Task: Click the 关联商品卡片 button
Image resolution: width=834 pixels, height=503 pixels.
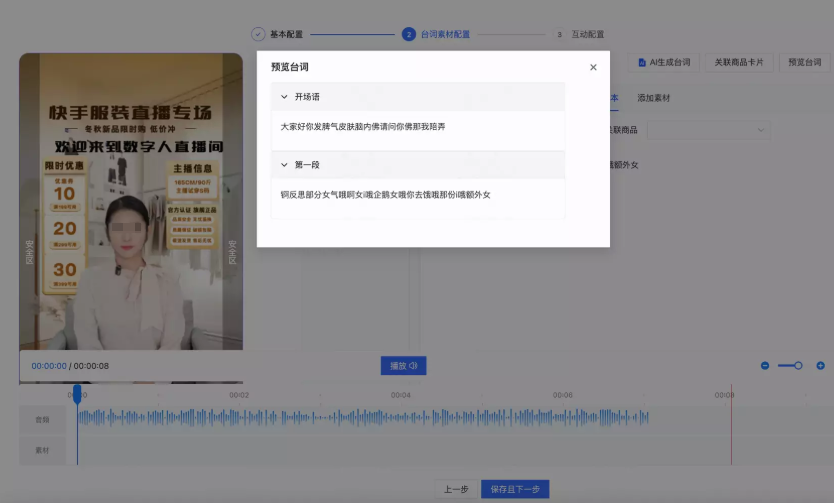Action: click(739, 62)
